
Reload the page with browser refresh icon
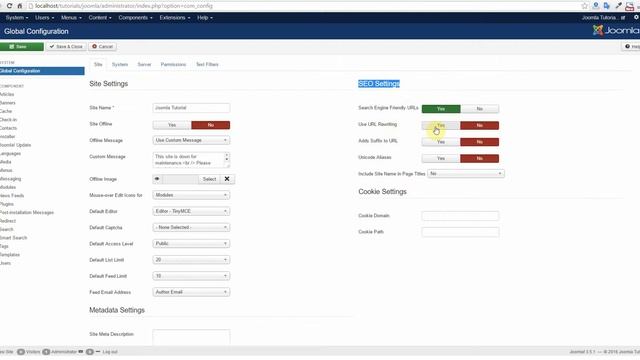click(9, 6)
